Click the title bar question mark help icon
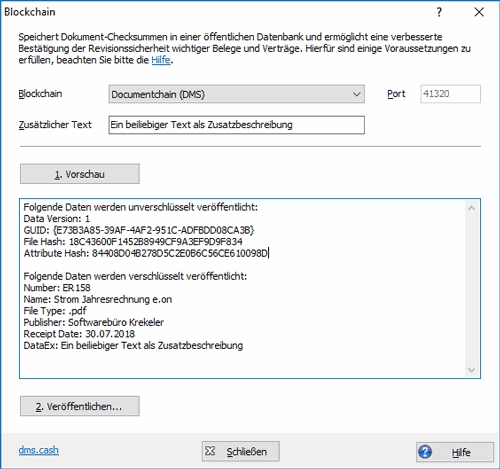This screenshot has width=500, height=469. (x=439, y=12)
